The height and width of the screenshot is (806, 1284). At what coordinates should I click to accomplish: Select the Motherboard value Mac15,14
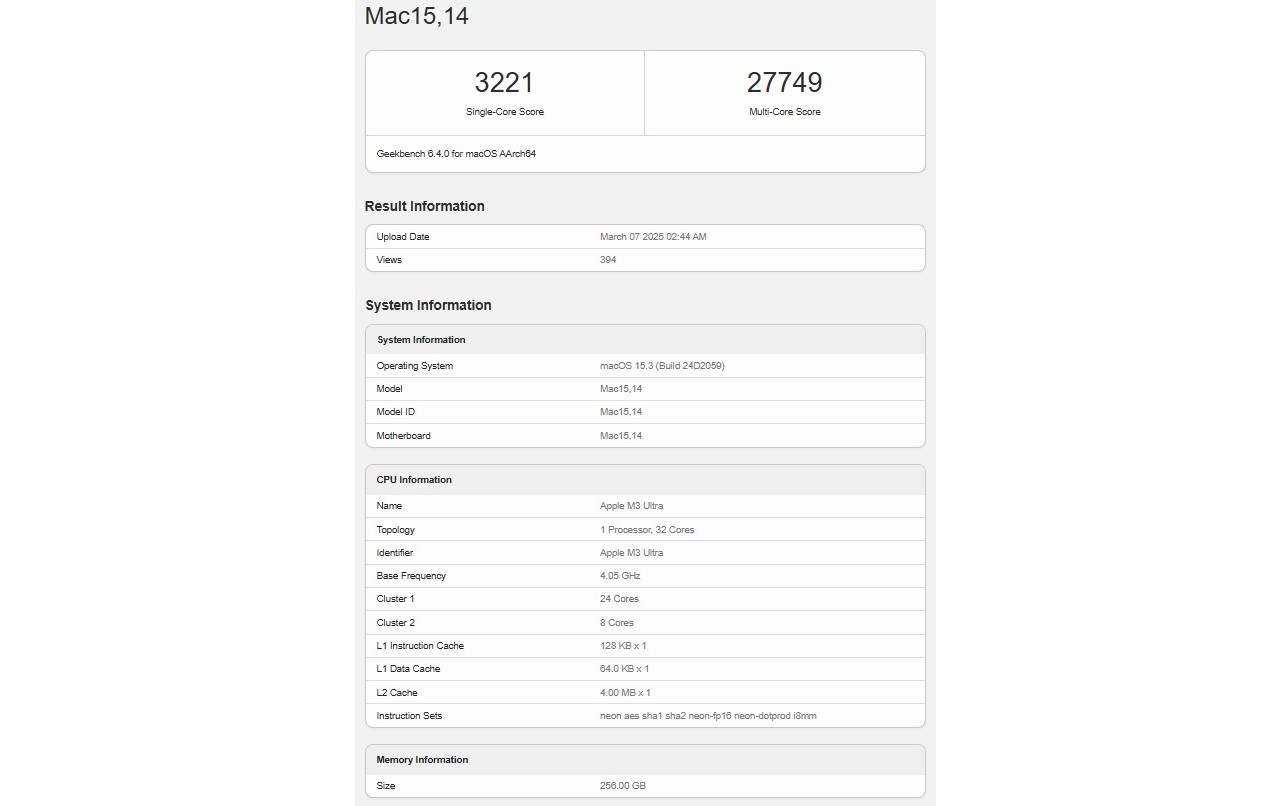click(x=621, y=436)
